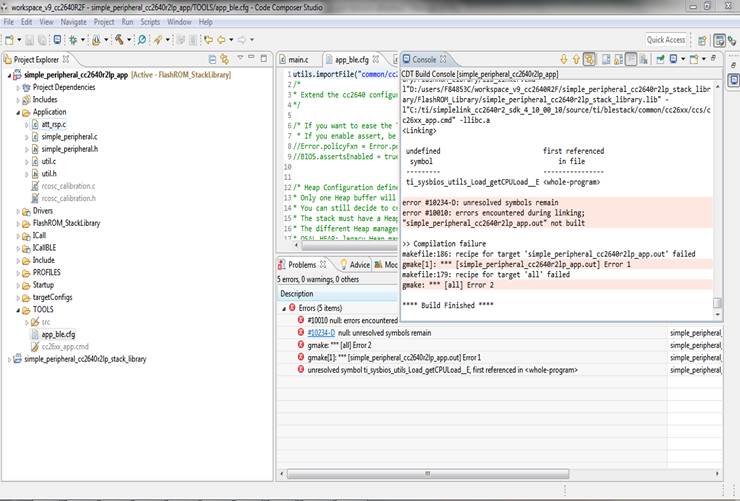Screen dimensions: 740x501
Task: Click the Open Perspective icon
Action: click(702, 41)
